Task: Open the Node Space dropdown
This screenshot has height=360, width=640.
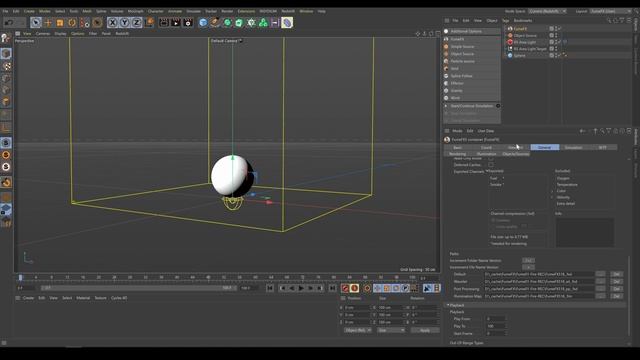Action: click(x=547, y=11)
